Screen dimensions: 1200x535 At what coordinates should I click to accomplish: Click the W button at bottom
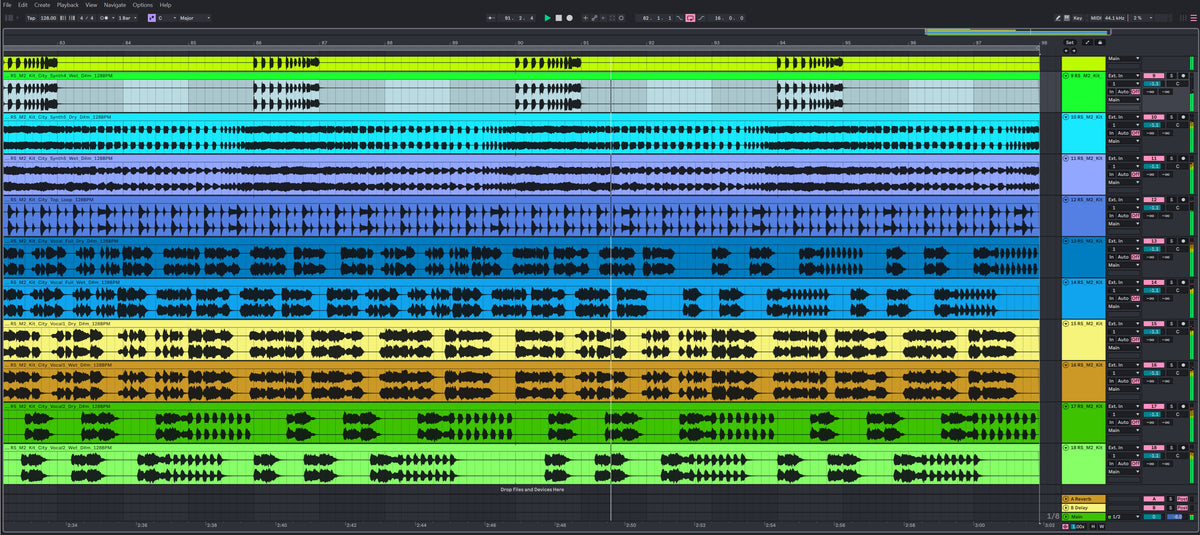coord(1101,526)
